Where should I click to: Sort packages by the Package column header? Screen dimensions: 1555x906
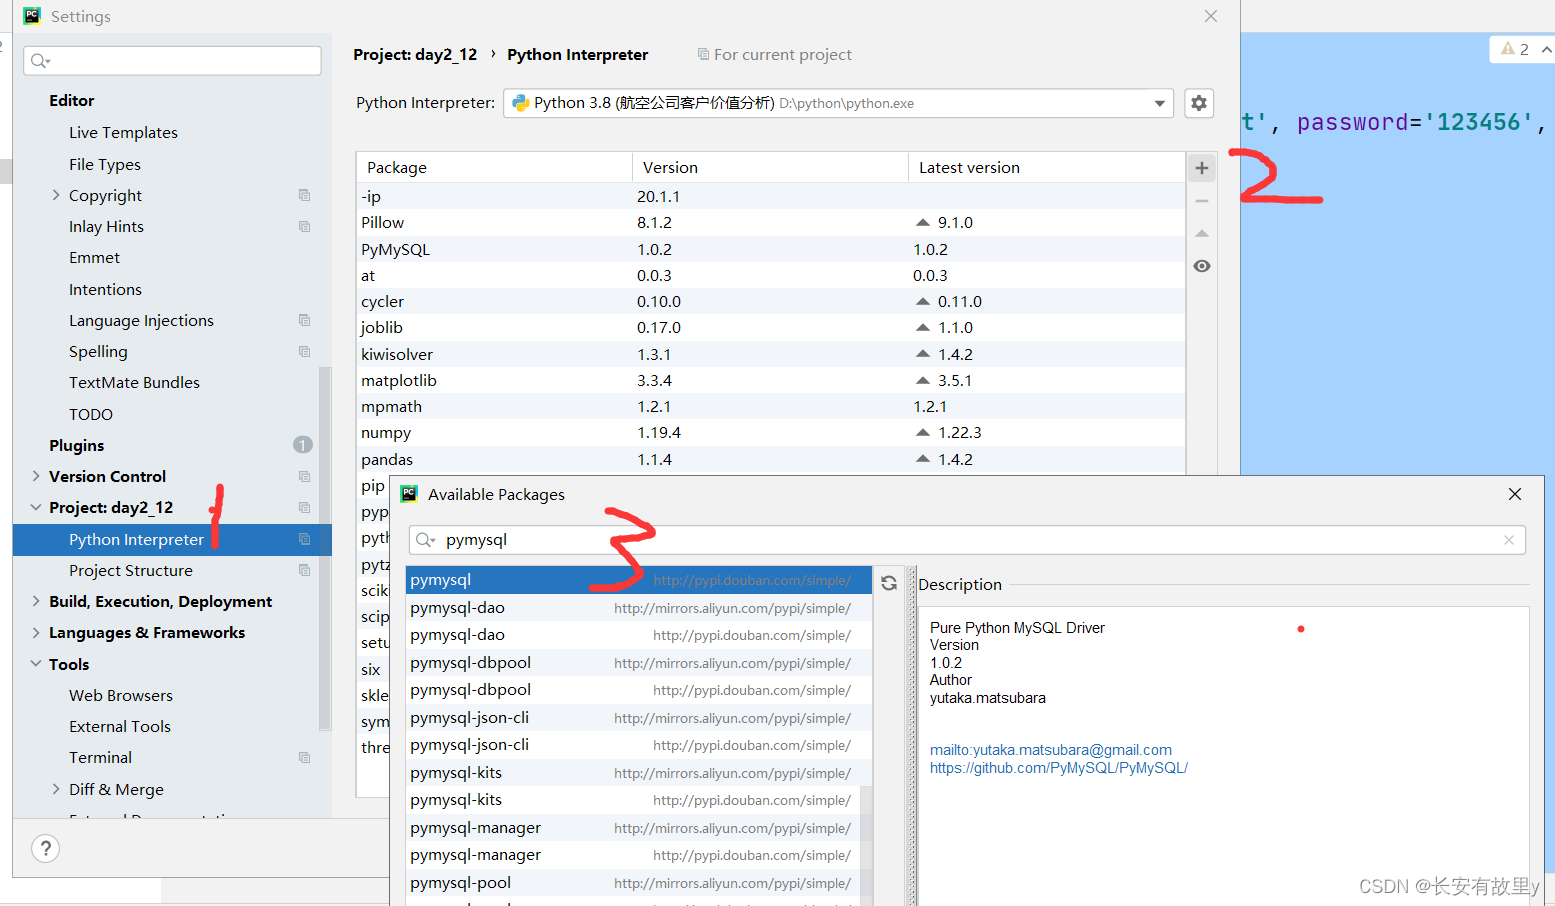pyautogui.click(x=495, y=167)
